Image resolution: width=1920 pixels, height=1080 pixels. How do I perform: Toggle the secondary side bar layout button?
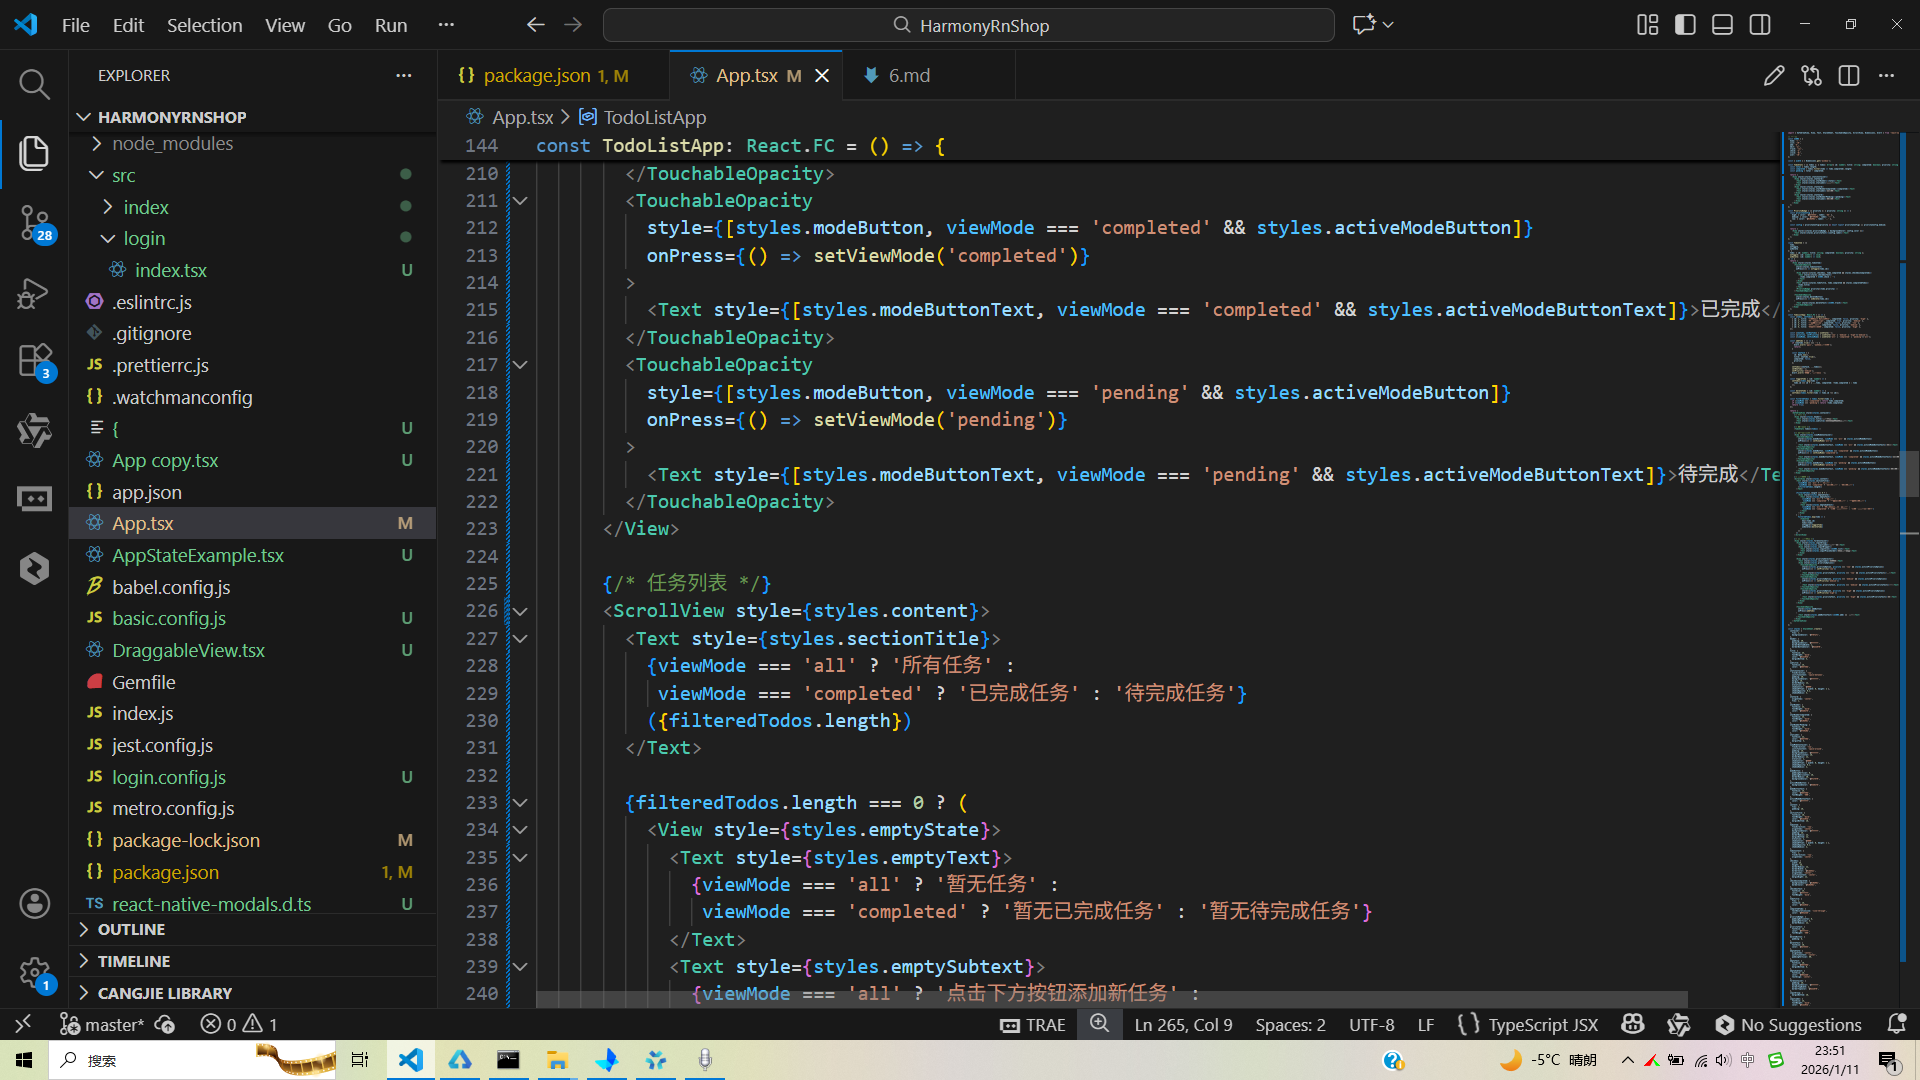[1760, 25]
